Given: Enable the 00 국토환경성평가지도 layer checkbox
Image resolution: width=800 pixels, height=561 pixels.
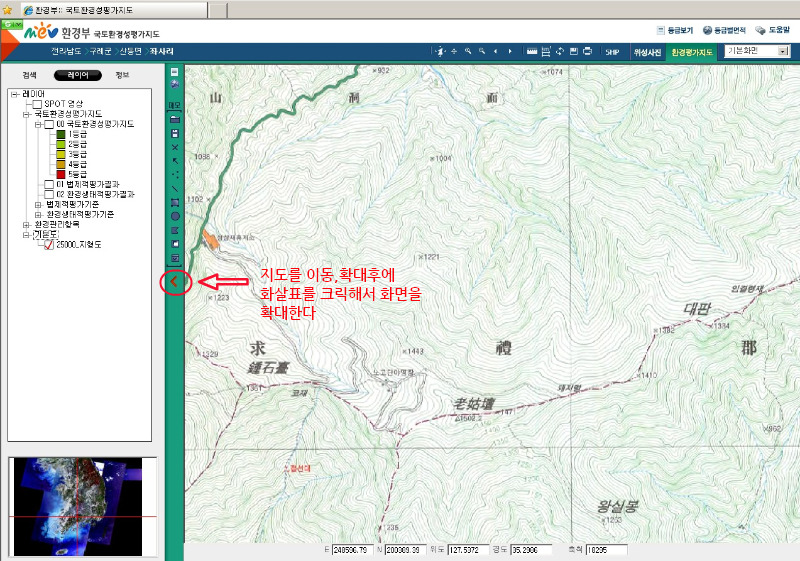Looking at the screenshot, I should [49, 124].
